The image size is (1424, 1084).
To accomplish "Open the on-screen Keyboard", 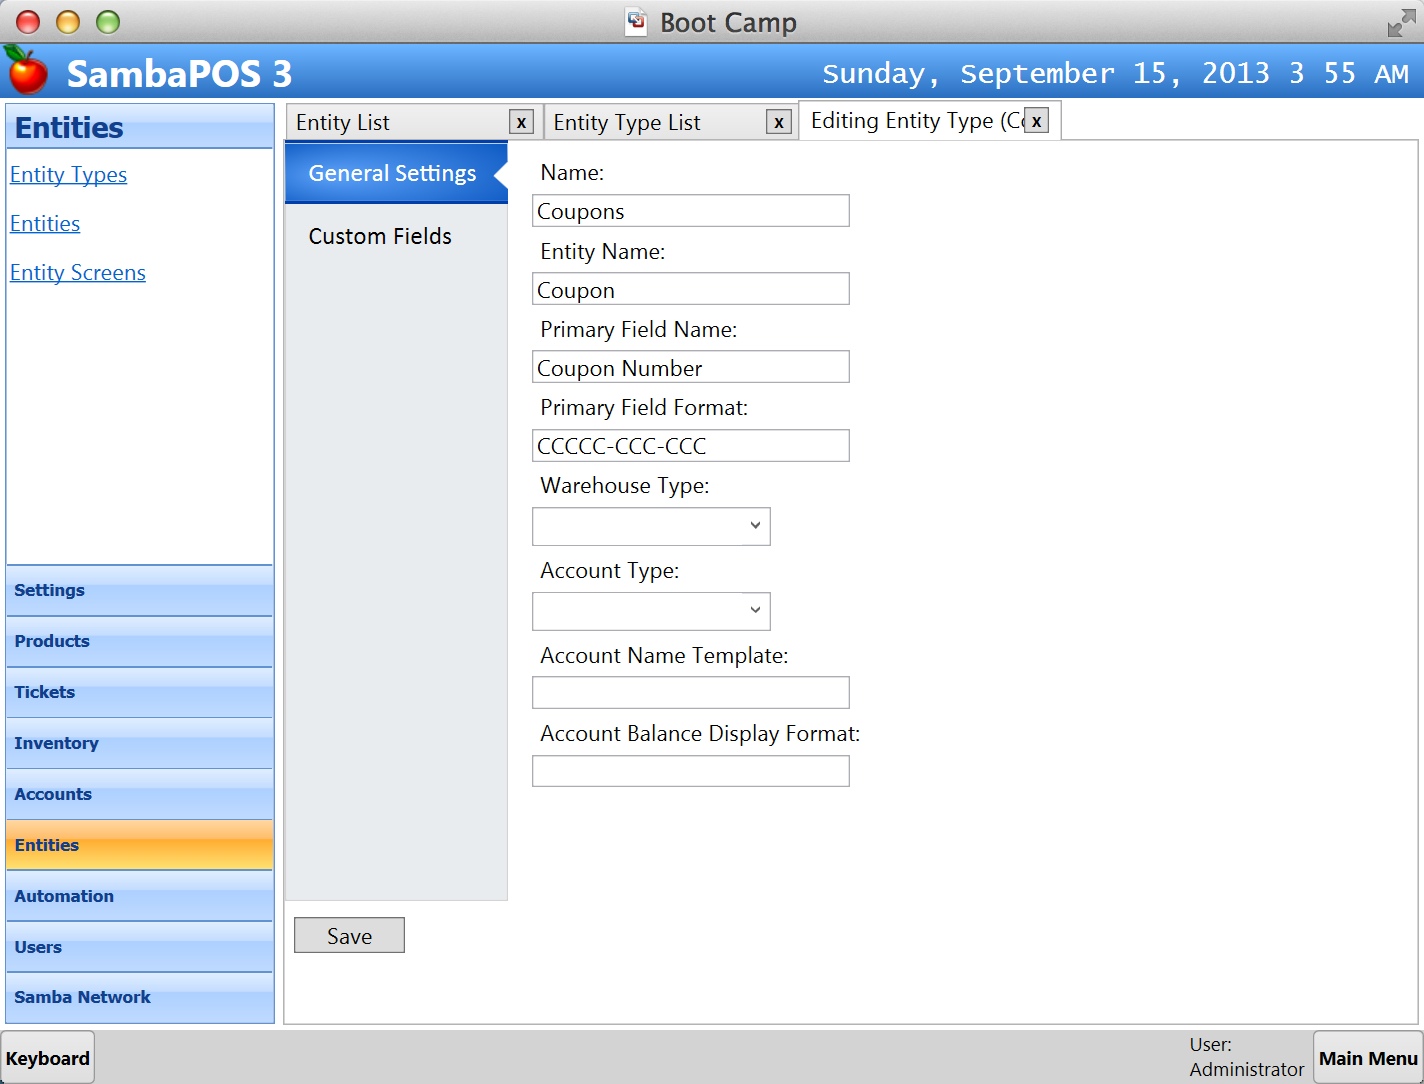I will tap(48, 1058).
